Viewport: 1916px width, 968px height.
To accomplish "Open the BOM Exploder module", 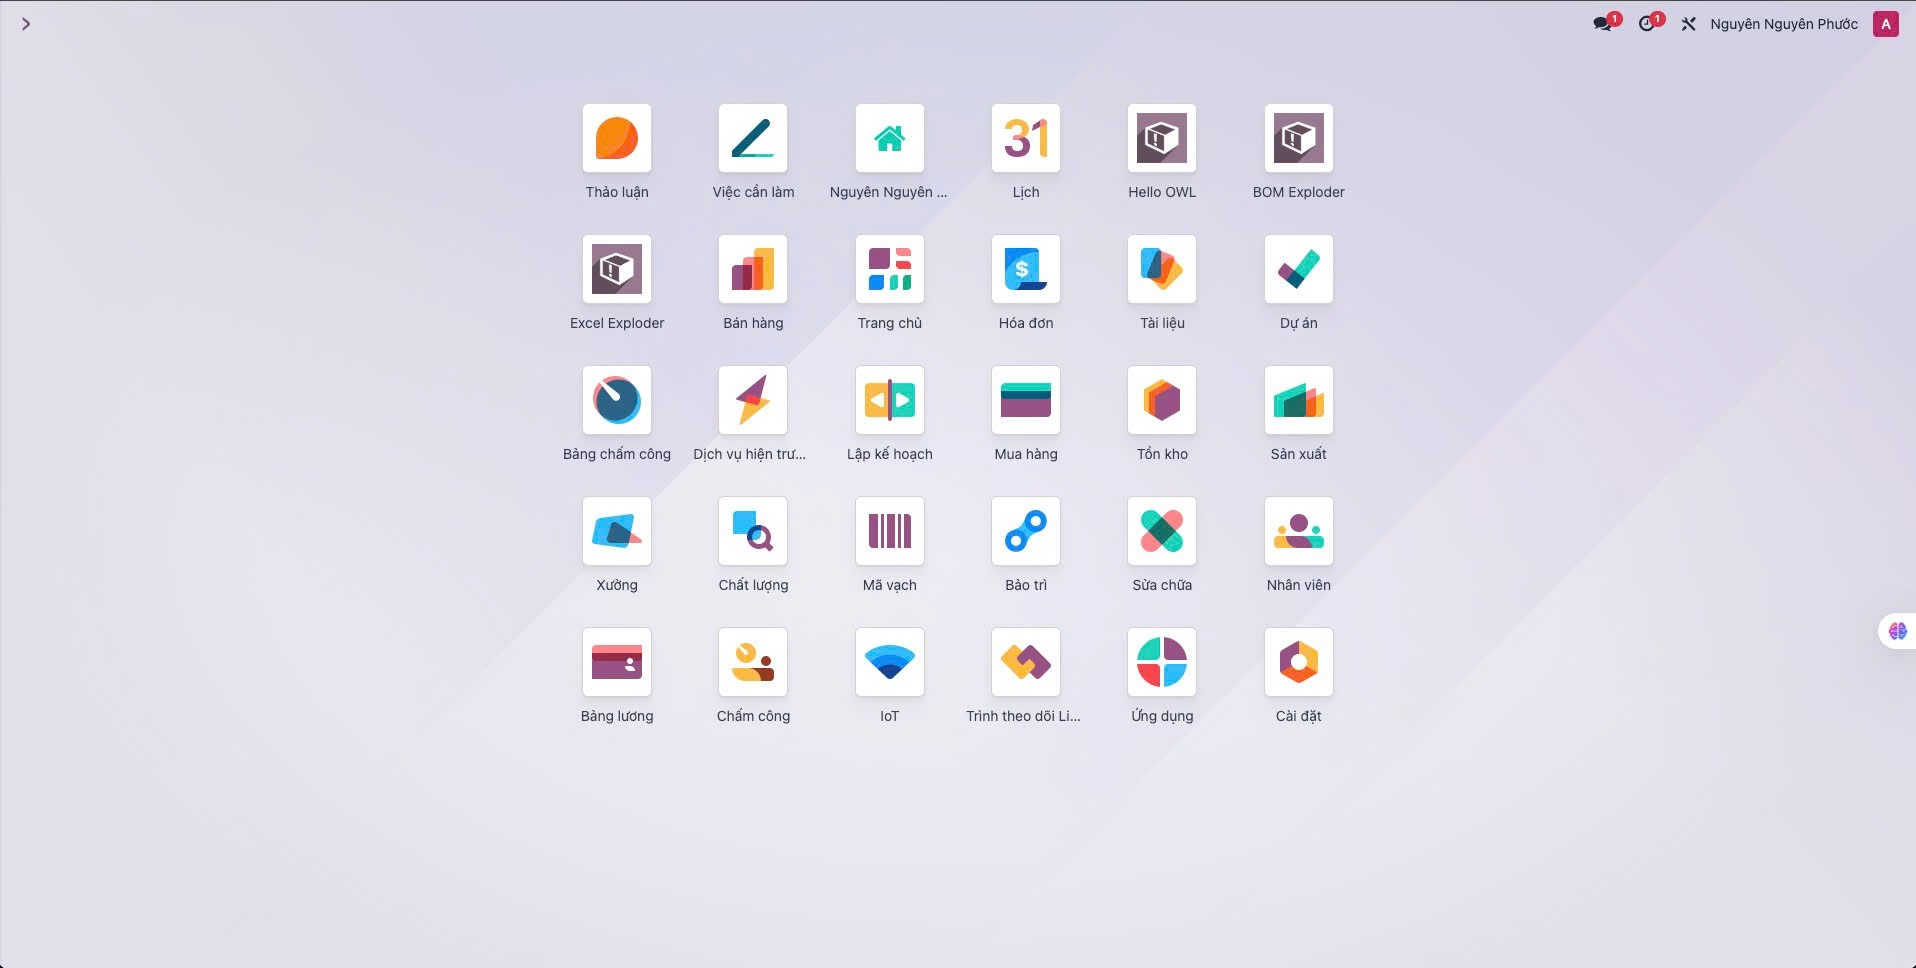I will pos(1298,139).
